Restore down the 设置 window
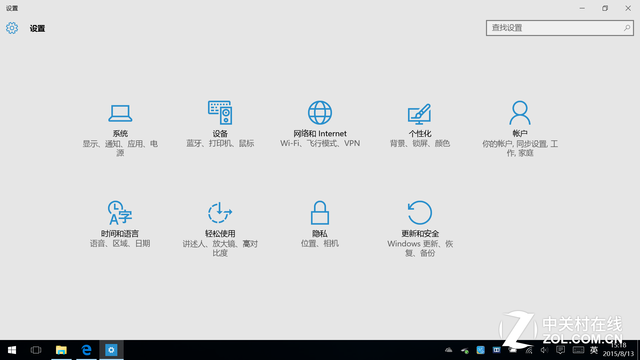 pyautogui.click(x=605, y=8)
